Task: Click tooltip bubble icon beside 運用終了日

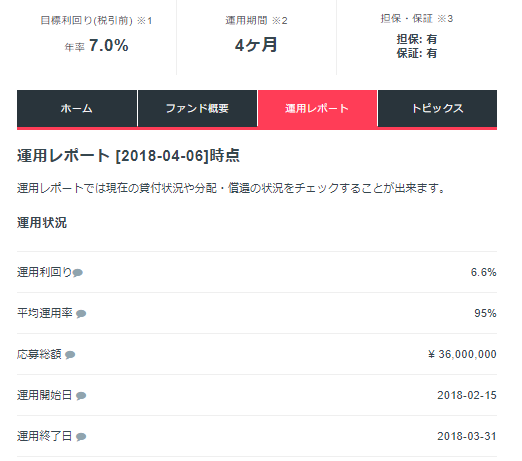Action: pos(81,437)
